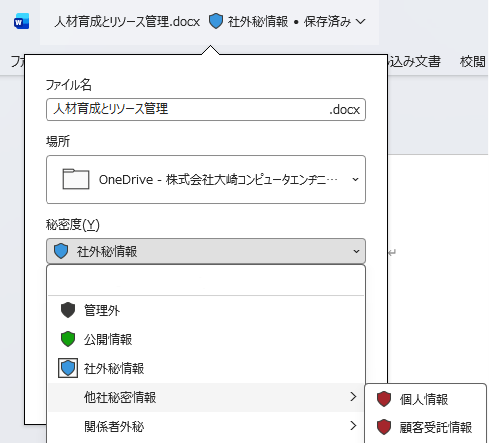Expand the arrow beside 関係者外秘
Image resolution: width=489 pixels, height=443 pixels.
pyautogui.click(x=353, y=426)
